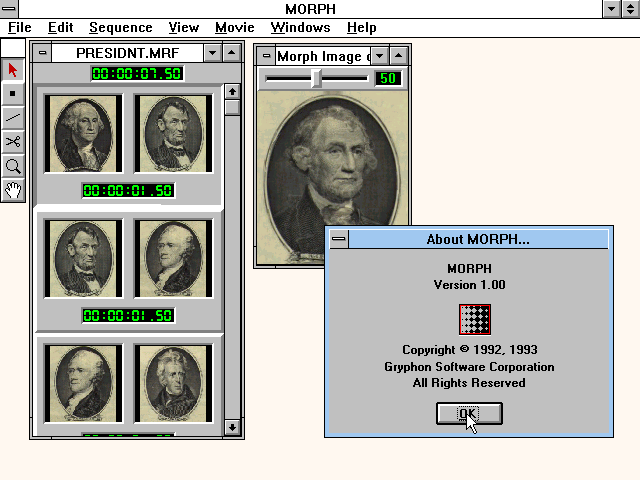640x480 pixels.
Task: Select the Jackson portrait thumbnail in third pair
Action: 173,384
